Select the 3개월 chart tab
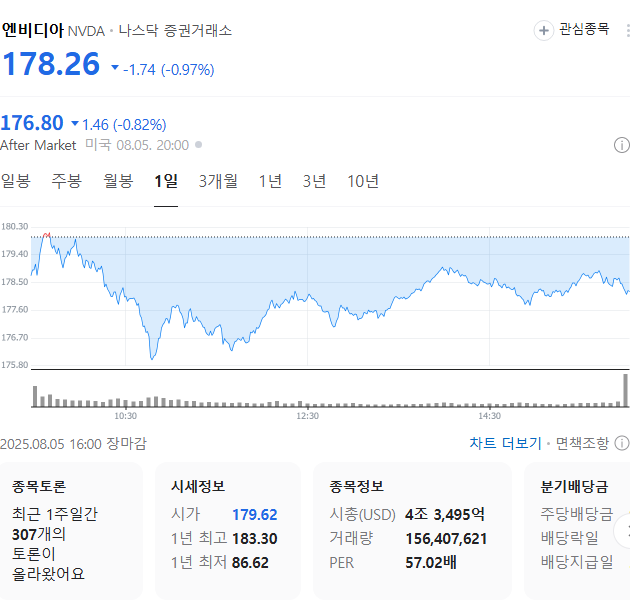Viewport: 630px width, 600px height. pyautogui.click(x=218, y=181)
